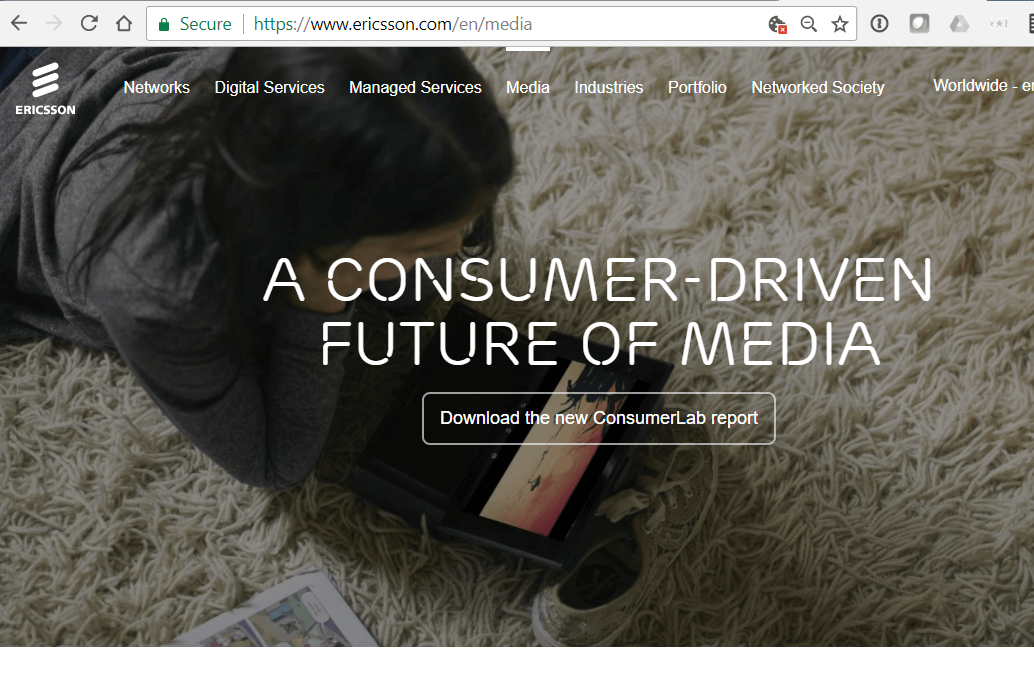Click the zoom magnifier in the address bar
Screen dimensions: 1034x684
click(809, 24)
